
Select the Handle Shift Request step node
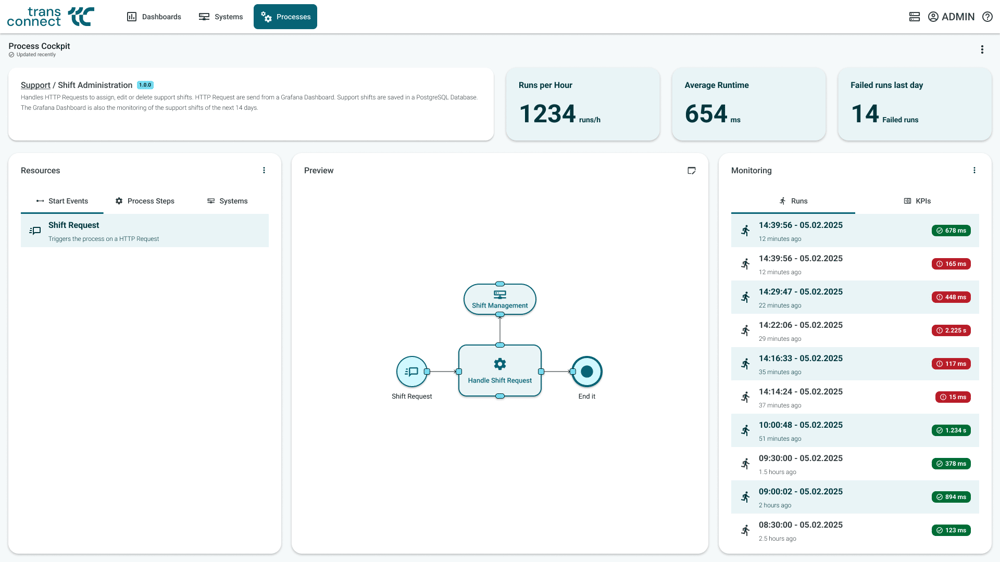click(500, 371)
